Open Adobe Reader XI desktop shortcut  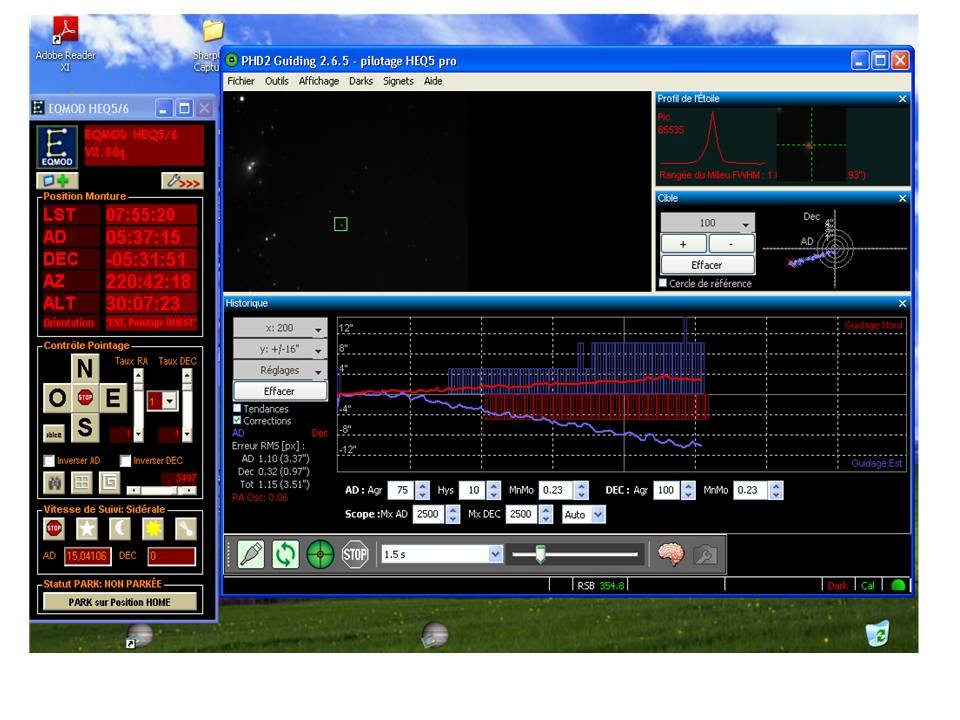pos(66,44)
